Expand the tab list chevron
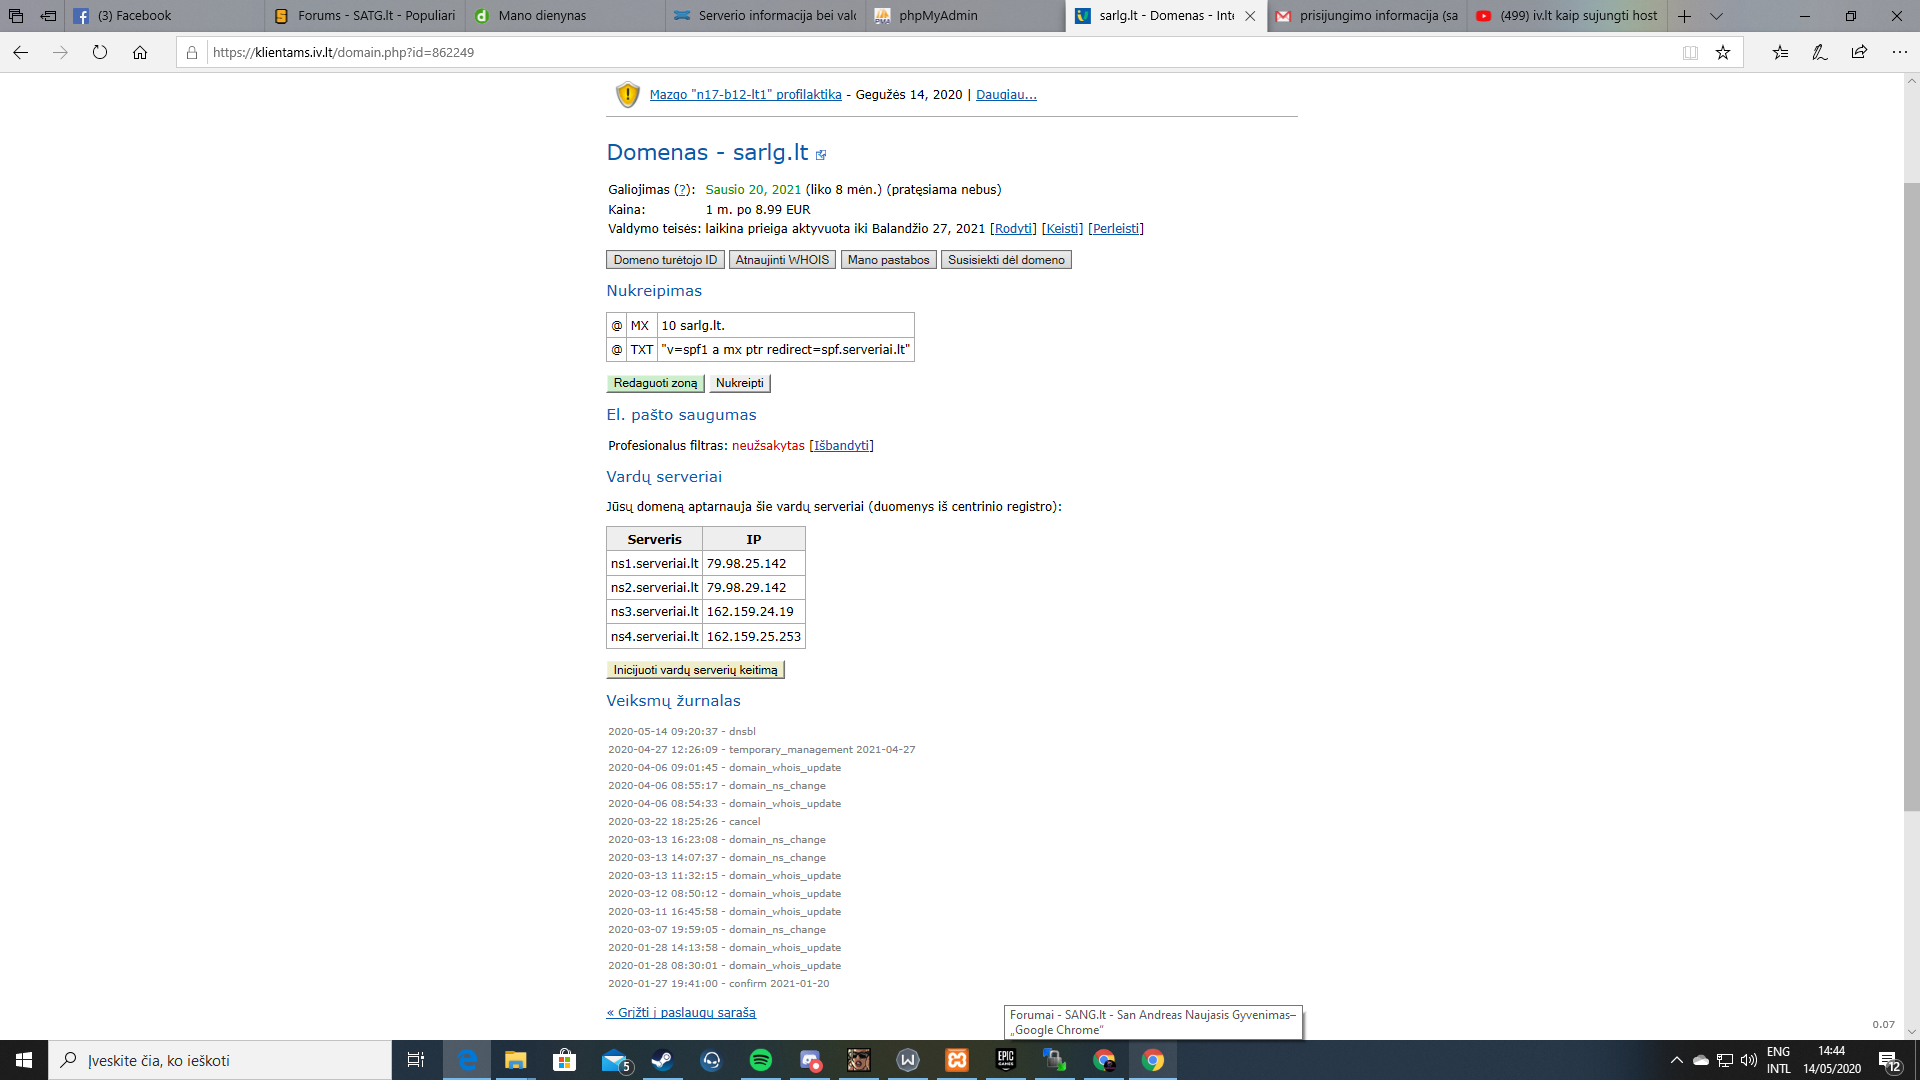1920x1080 pixels. coord(1716,16)
